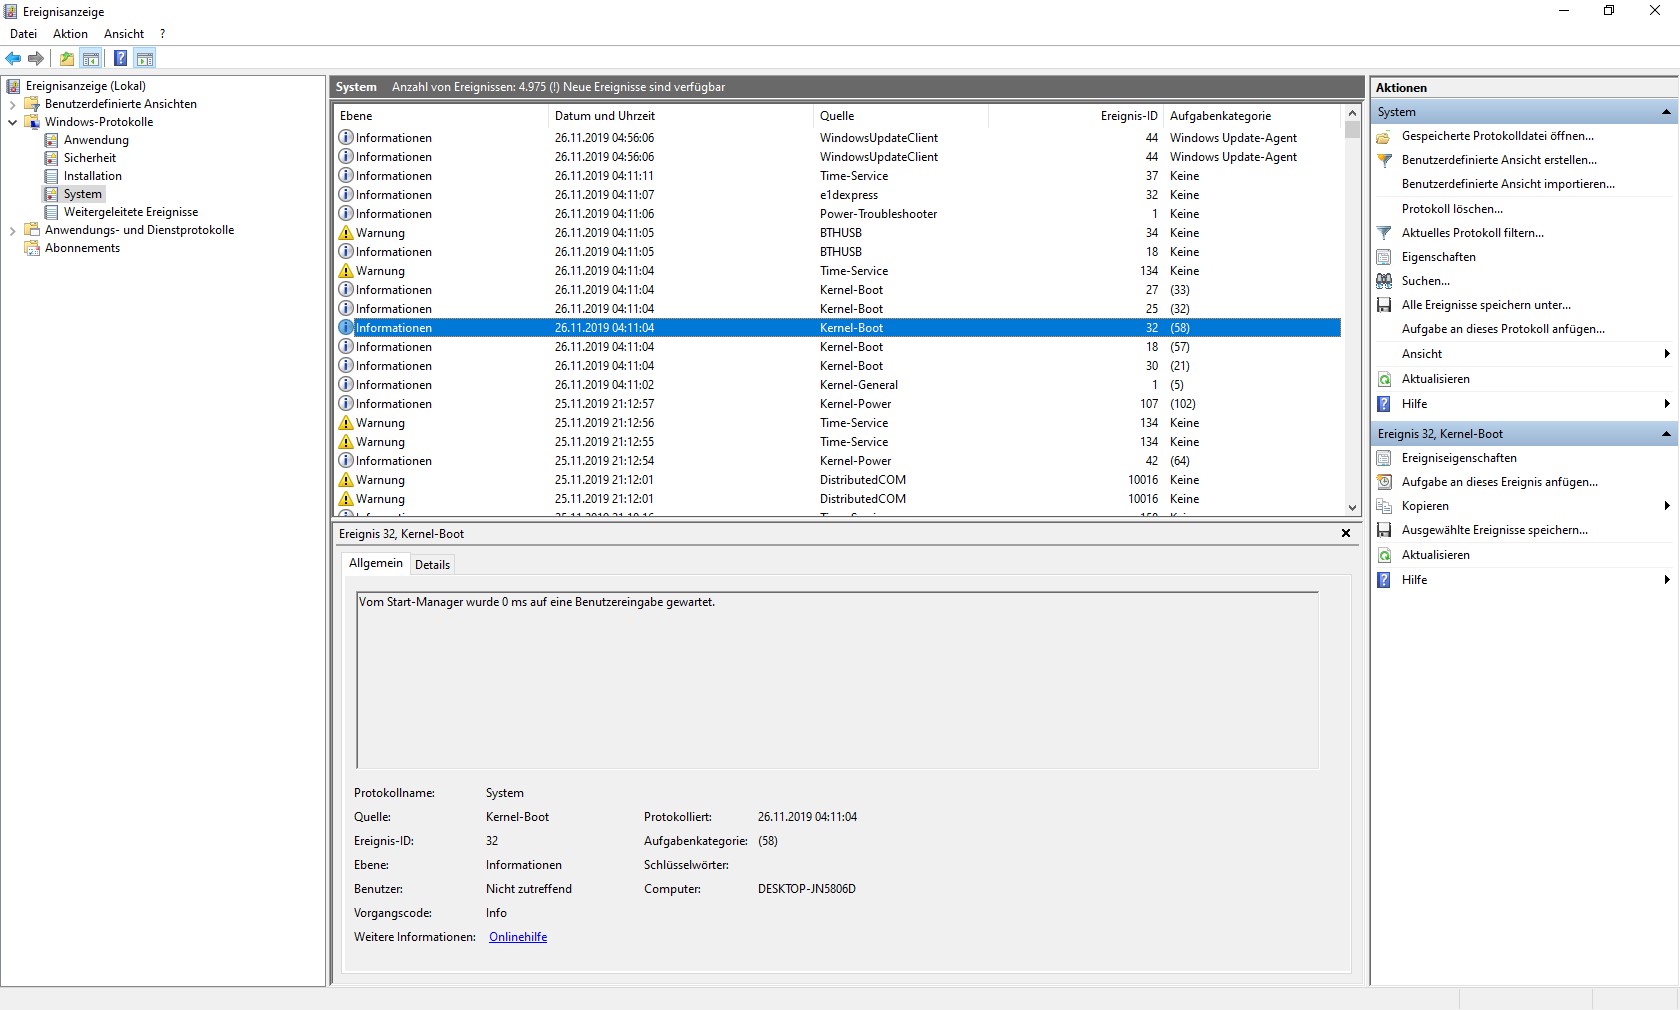Click the attach task to event icon
1680x1010 pixels.
point(1384,482)
